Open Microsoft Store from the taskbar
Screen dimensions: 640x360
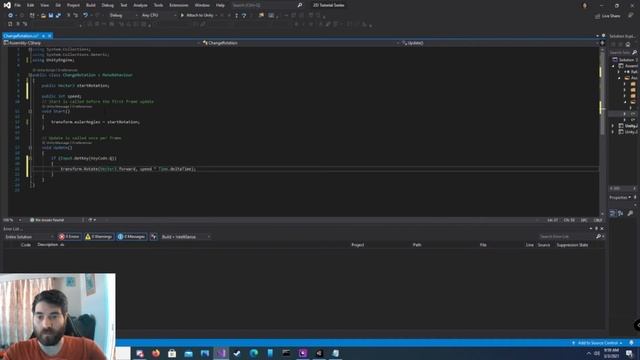tap(172, 353)
